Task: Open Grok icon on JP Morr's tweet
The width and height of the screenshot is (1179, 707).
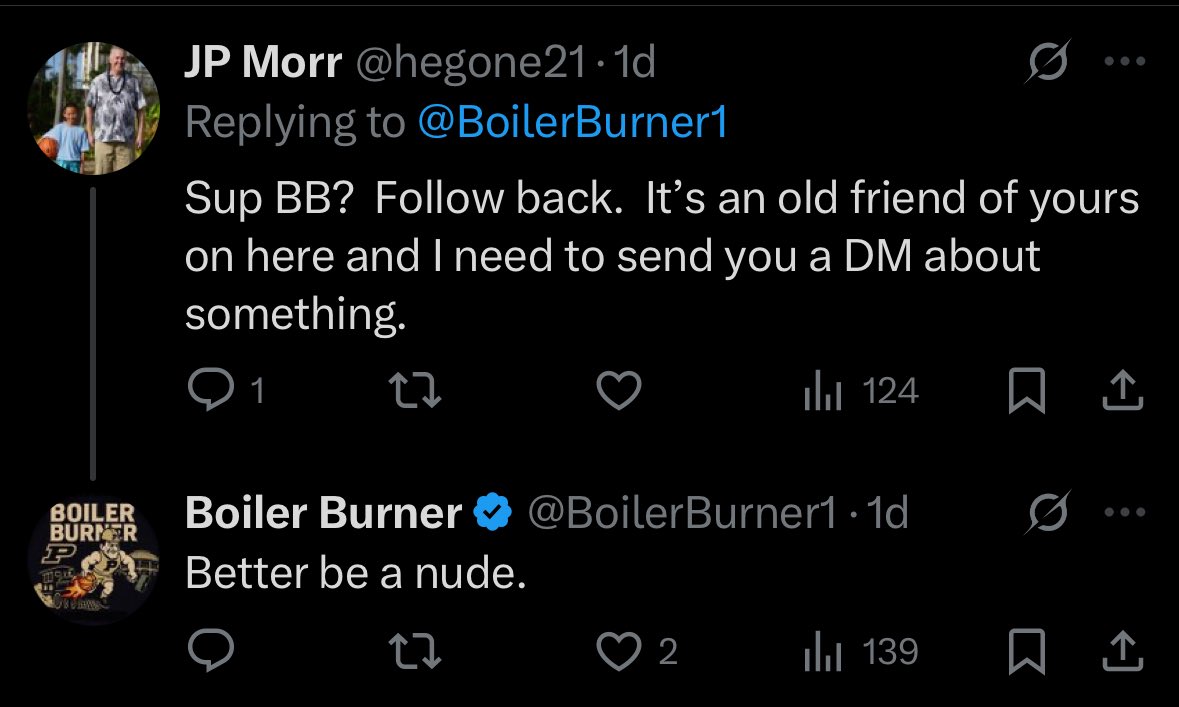Action: pos(1047,61)
